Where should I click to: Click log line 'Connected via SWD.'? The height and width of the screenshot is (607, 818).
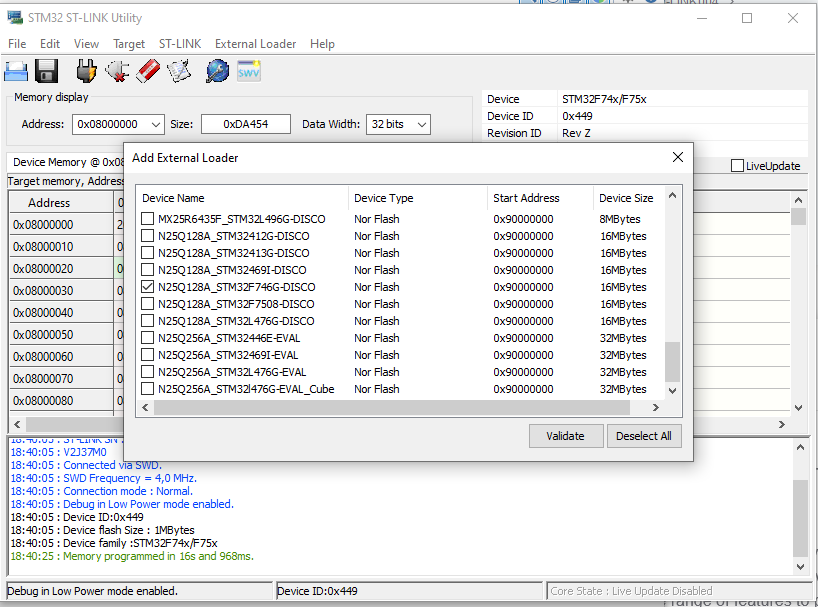113,465
